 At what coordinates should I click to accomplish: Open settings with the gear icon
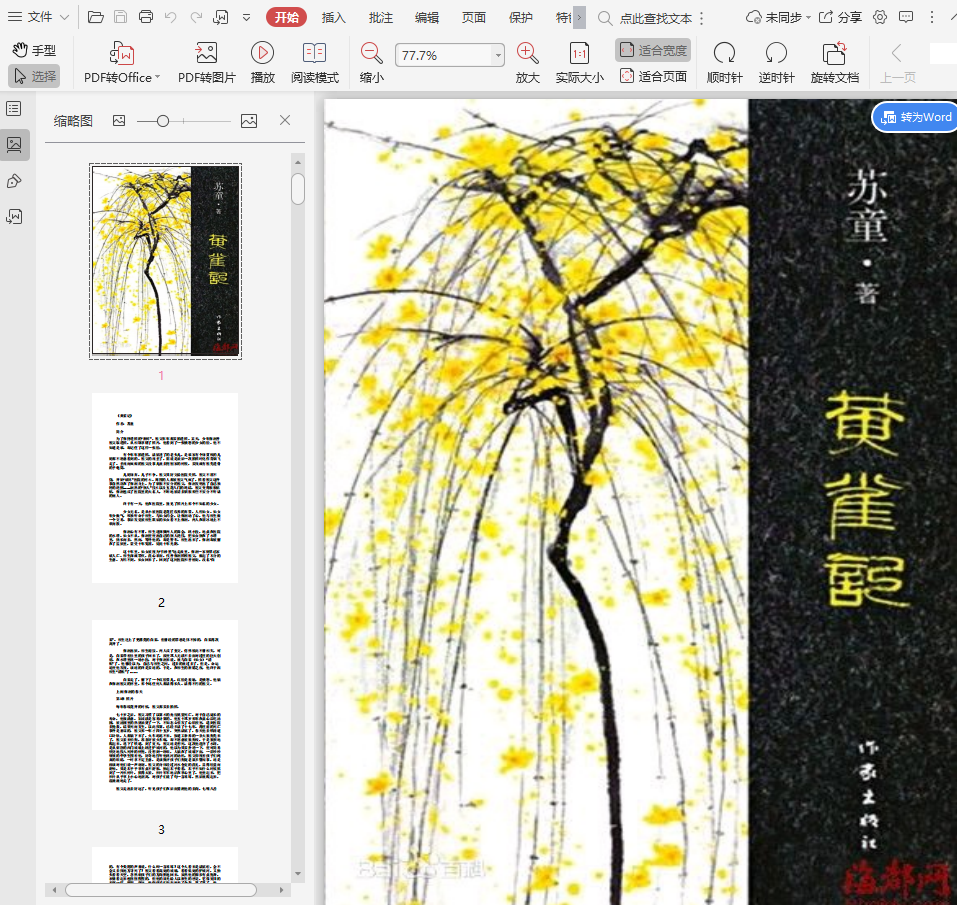tap(879, 17)
